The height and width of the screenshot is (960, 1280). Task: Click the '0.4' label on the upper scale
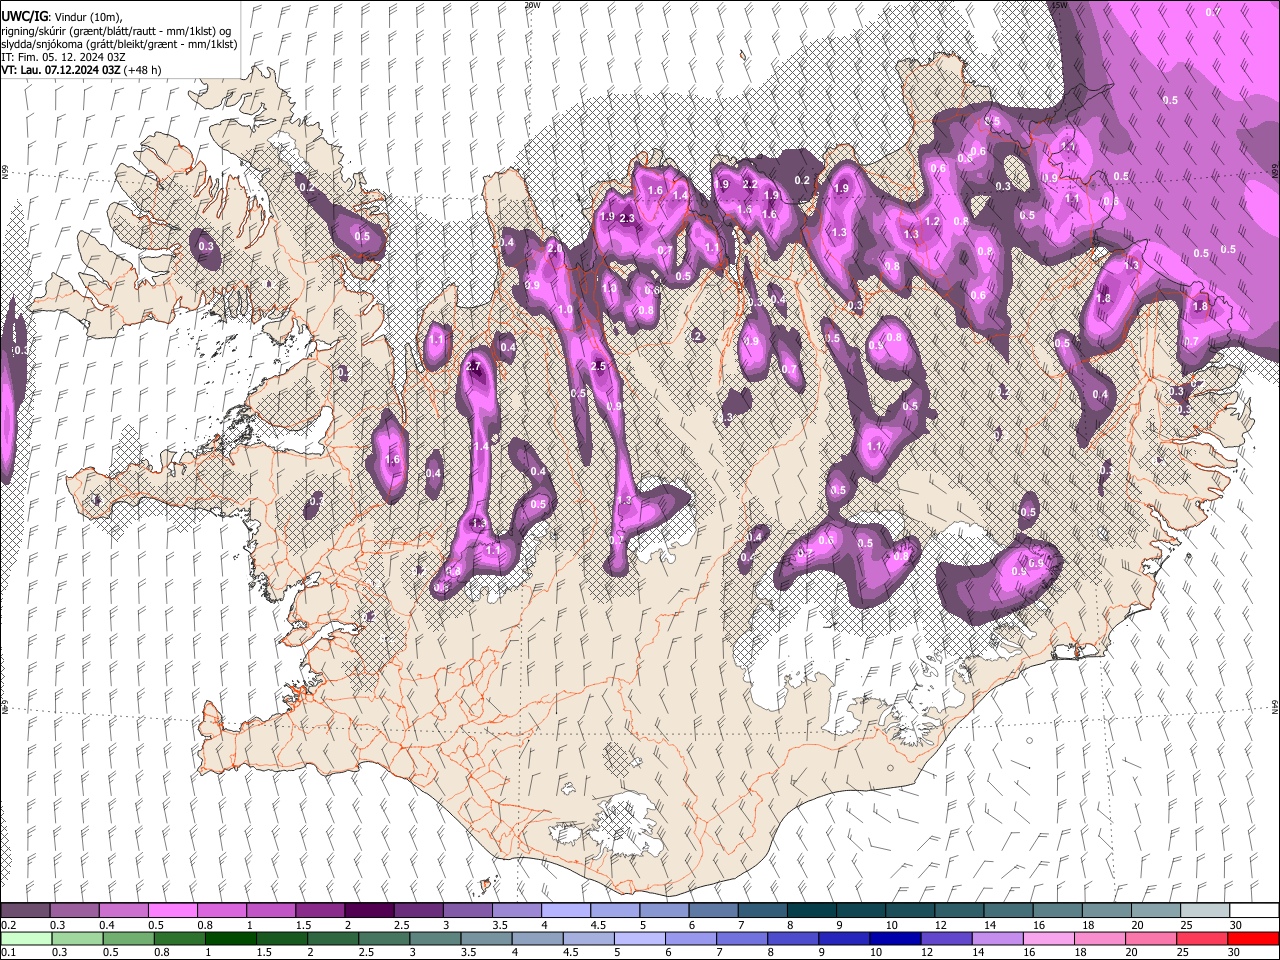pos(107,925)
